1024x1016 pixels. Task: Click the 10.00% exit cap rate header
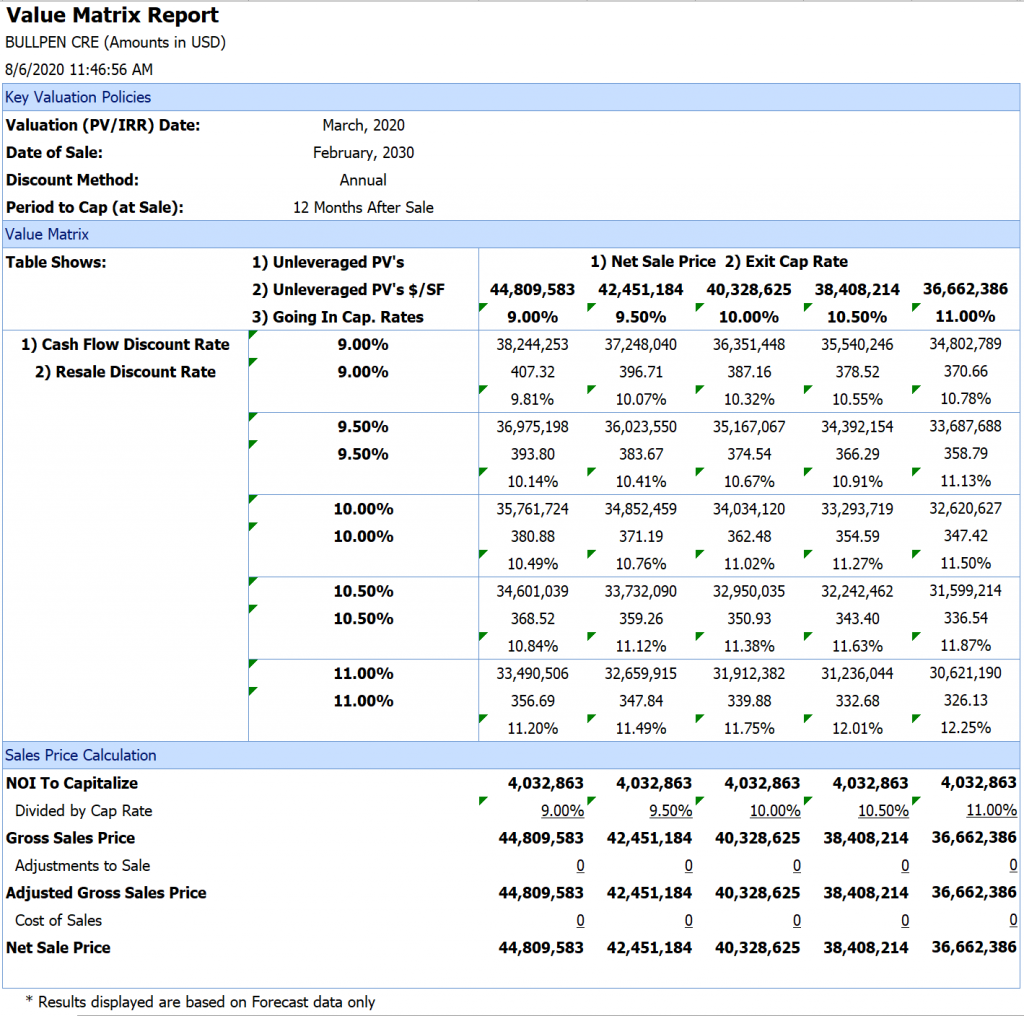pos(749,317)
